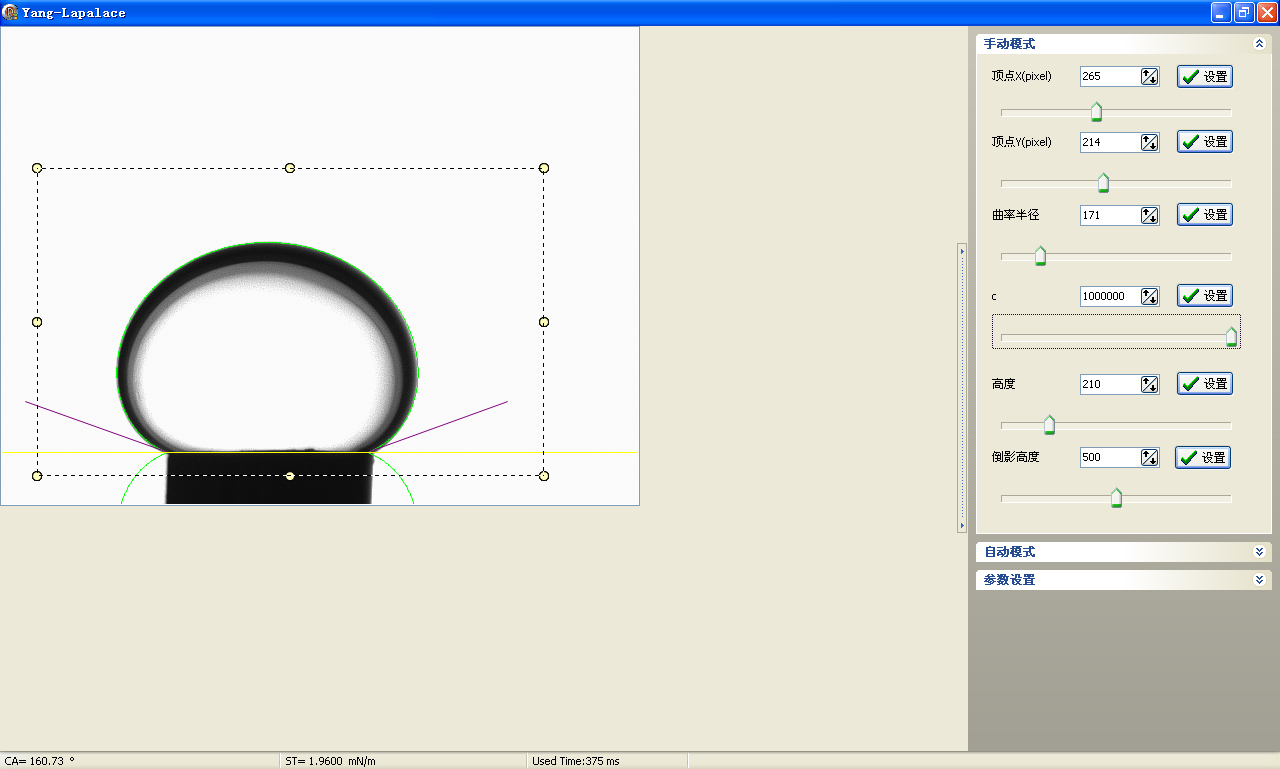The height and width of the screenshot is (769, 1280).
Task: Click spinner icon beside 顶点Y(pixel) field
Action: click(x=1149, y=142)
